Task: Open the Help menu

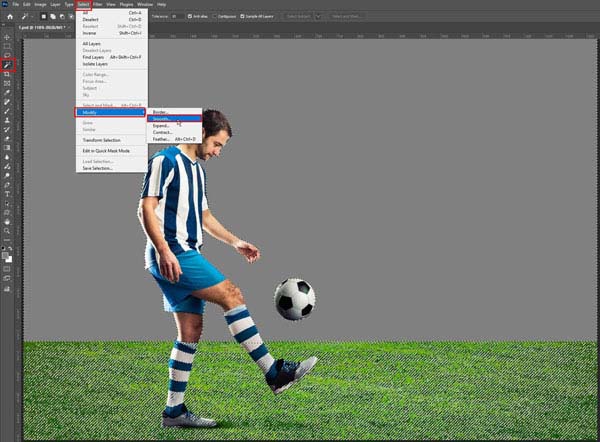Action: coord(161,5)
